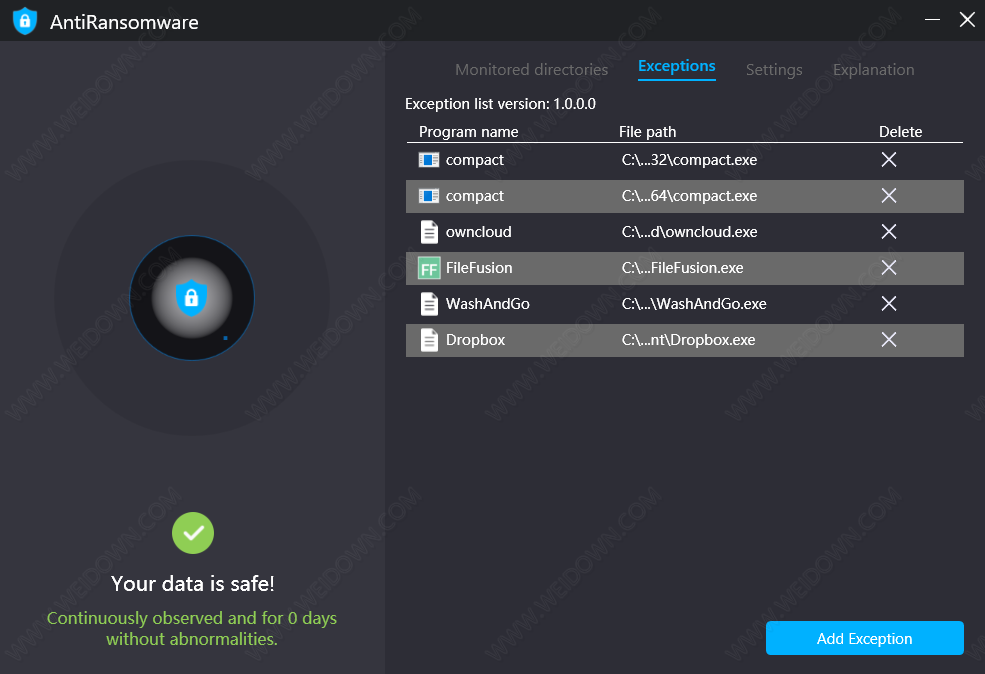Image resolution: width=985 pixels, height=674 pixels.
Task: Click the path C:\...64\compact.exe
Action: point(689,196)
